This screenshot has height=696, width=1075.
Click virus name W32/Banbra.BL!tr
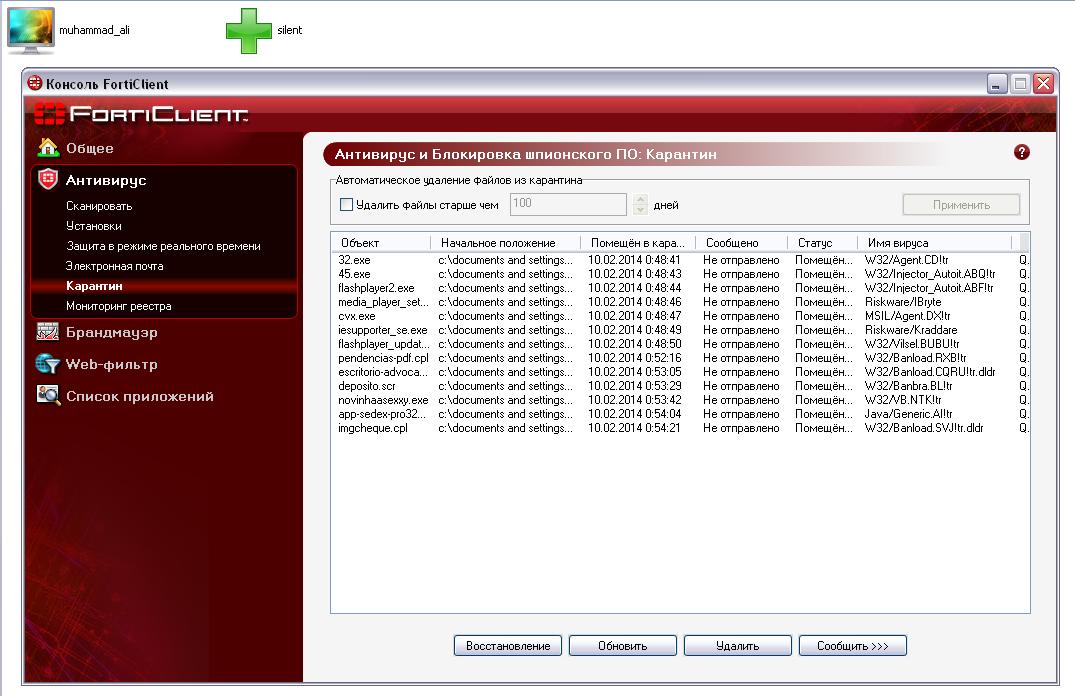[x=908, y=386]
